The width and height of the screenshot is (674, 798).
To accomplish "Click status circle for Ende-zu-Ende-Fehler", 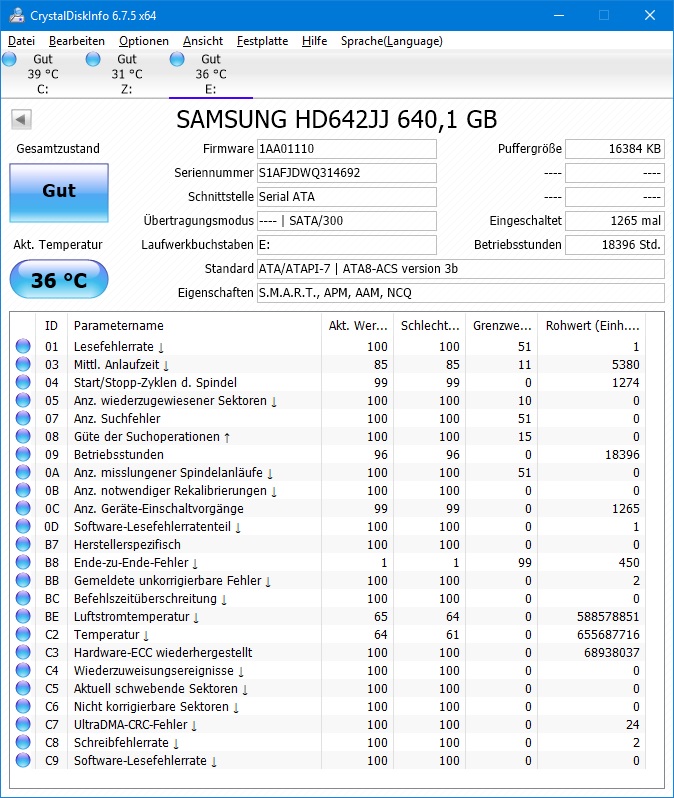I will click(x=23, y=562).
